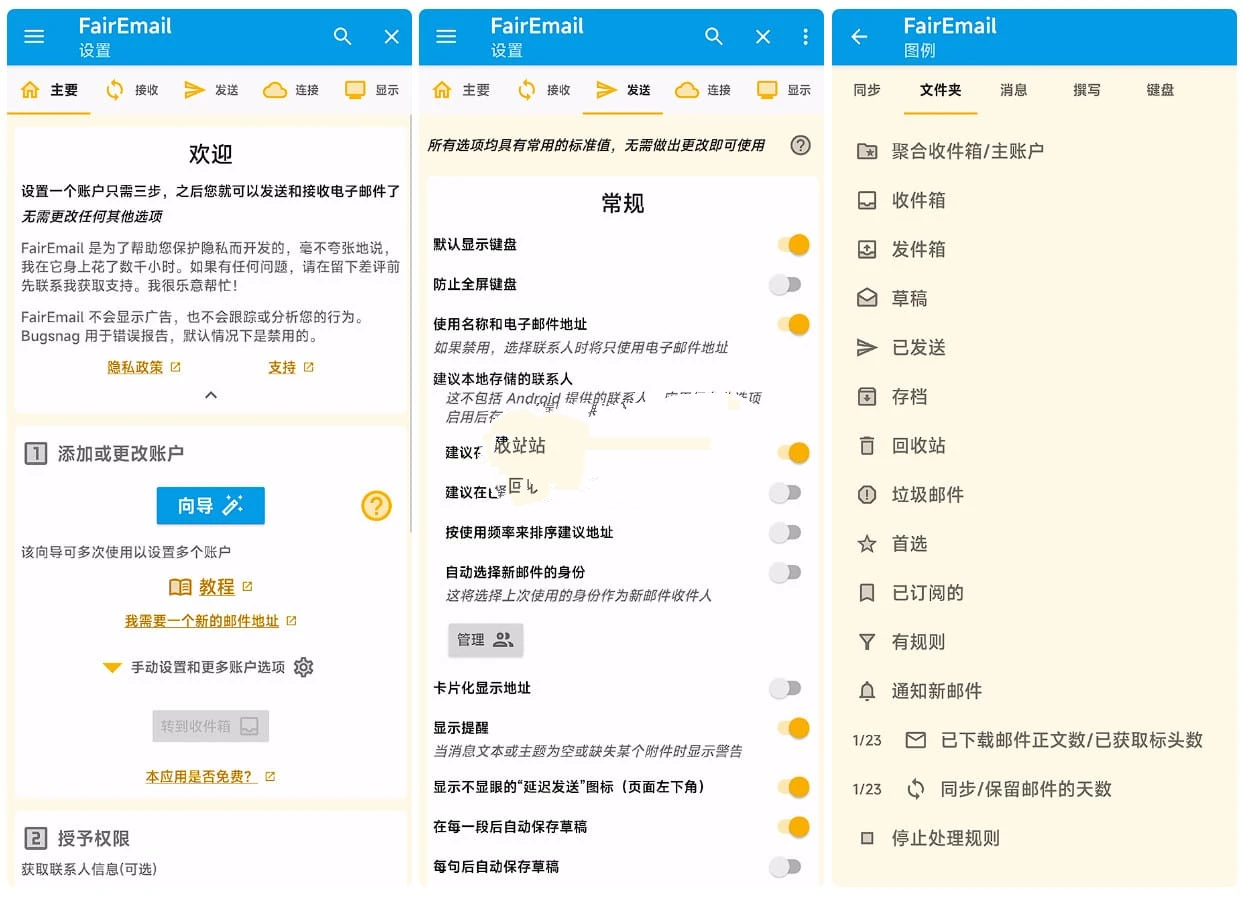Open the 显示 tab on the 常规 settings screen
The width and height of the screenshot is (1243, 900).
pos(783,90)
